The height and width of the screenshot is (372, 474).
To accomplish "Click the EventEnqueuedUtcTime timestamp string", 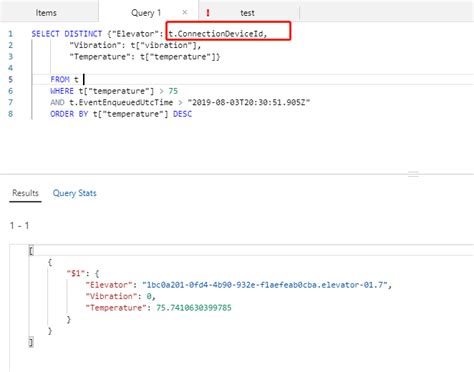I will (x=249, y=102).
